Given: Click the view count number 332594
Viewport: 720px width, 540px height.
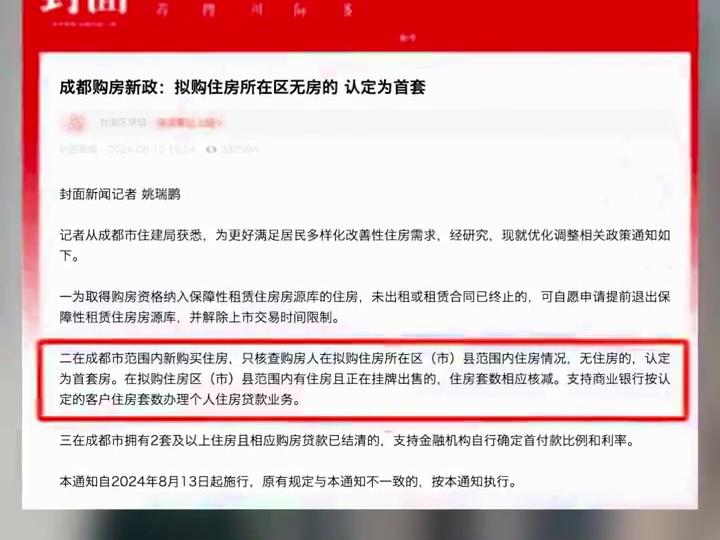Looking at the screenshot, I should 239,149.
